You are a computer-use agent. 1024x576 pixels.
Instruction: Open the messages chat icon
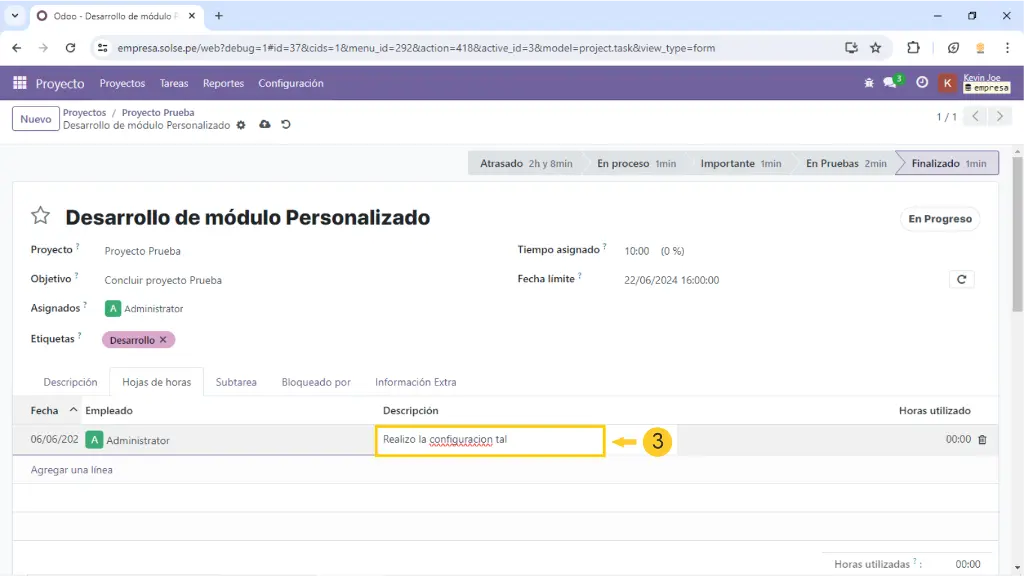[x=890, y=83]
